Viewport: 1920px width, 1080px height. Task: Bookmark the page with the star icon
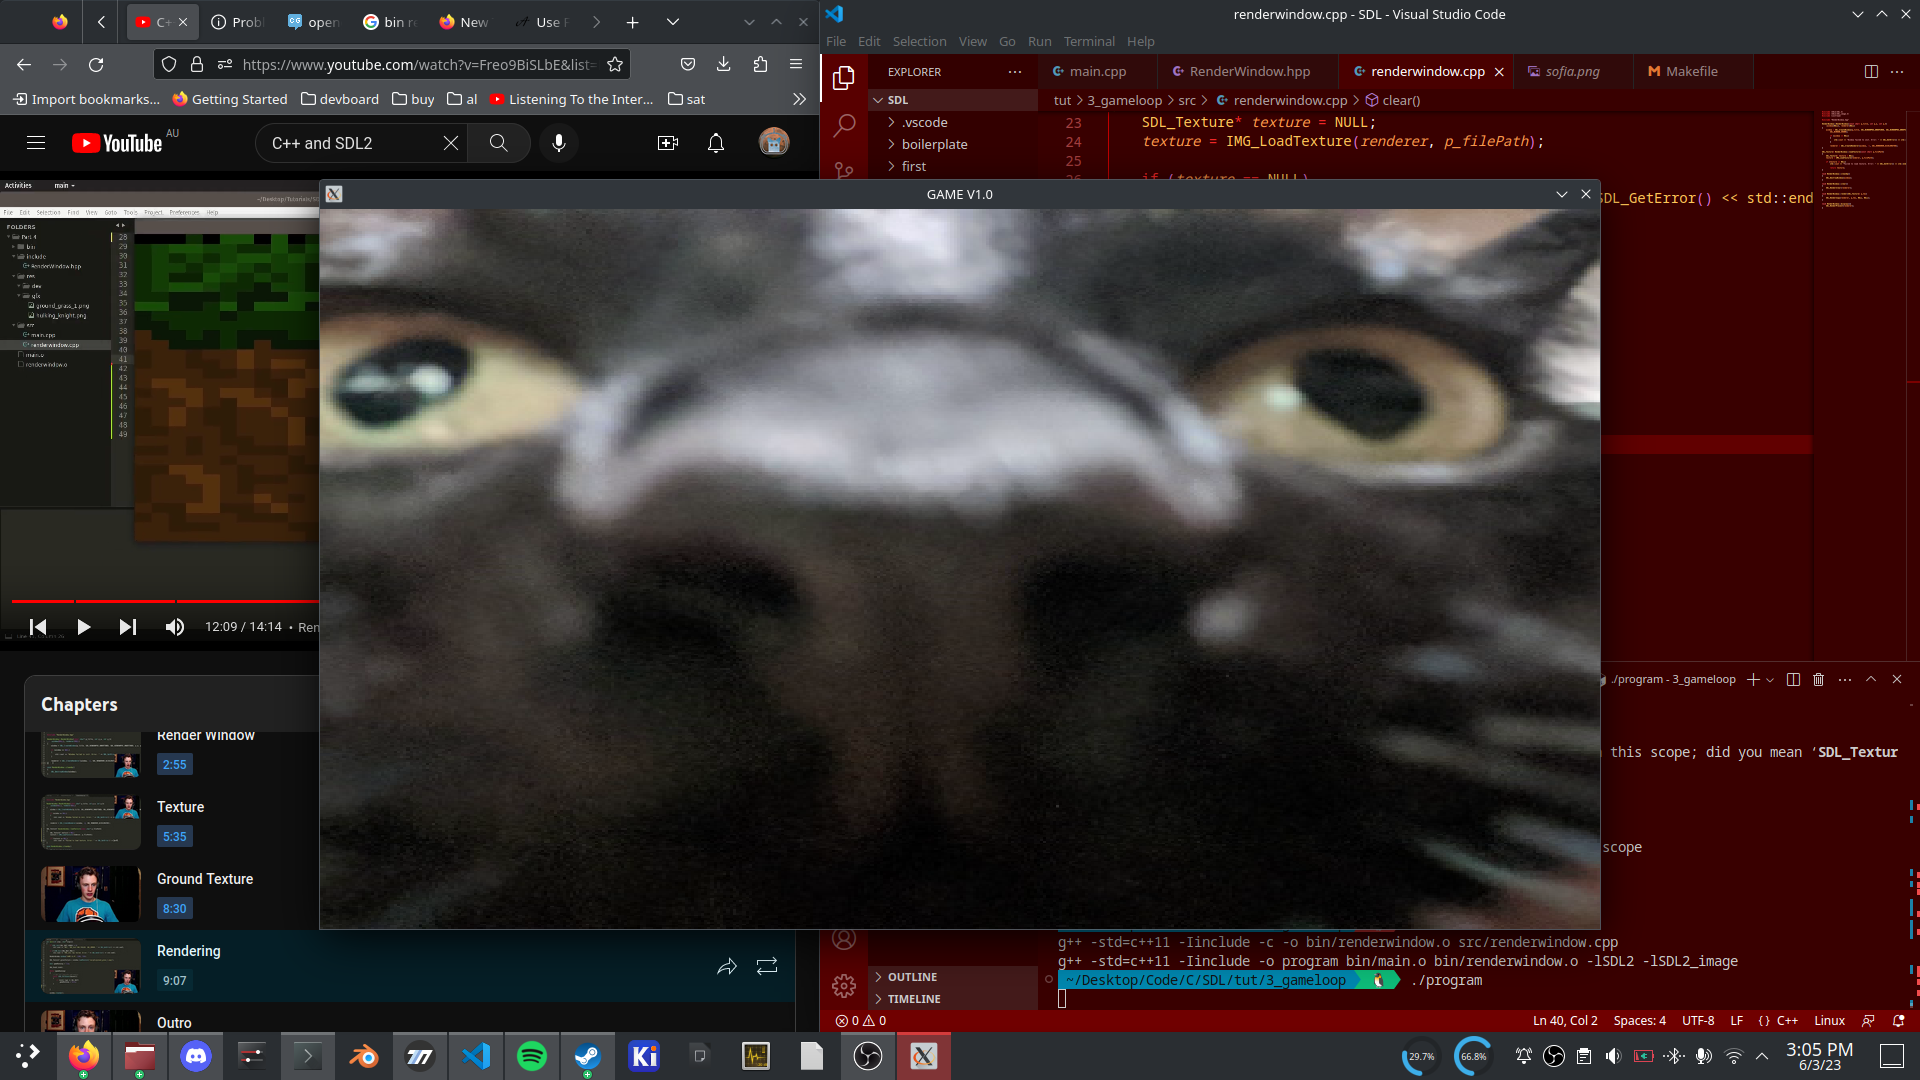click(615, 64)
